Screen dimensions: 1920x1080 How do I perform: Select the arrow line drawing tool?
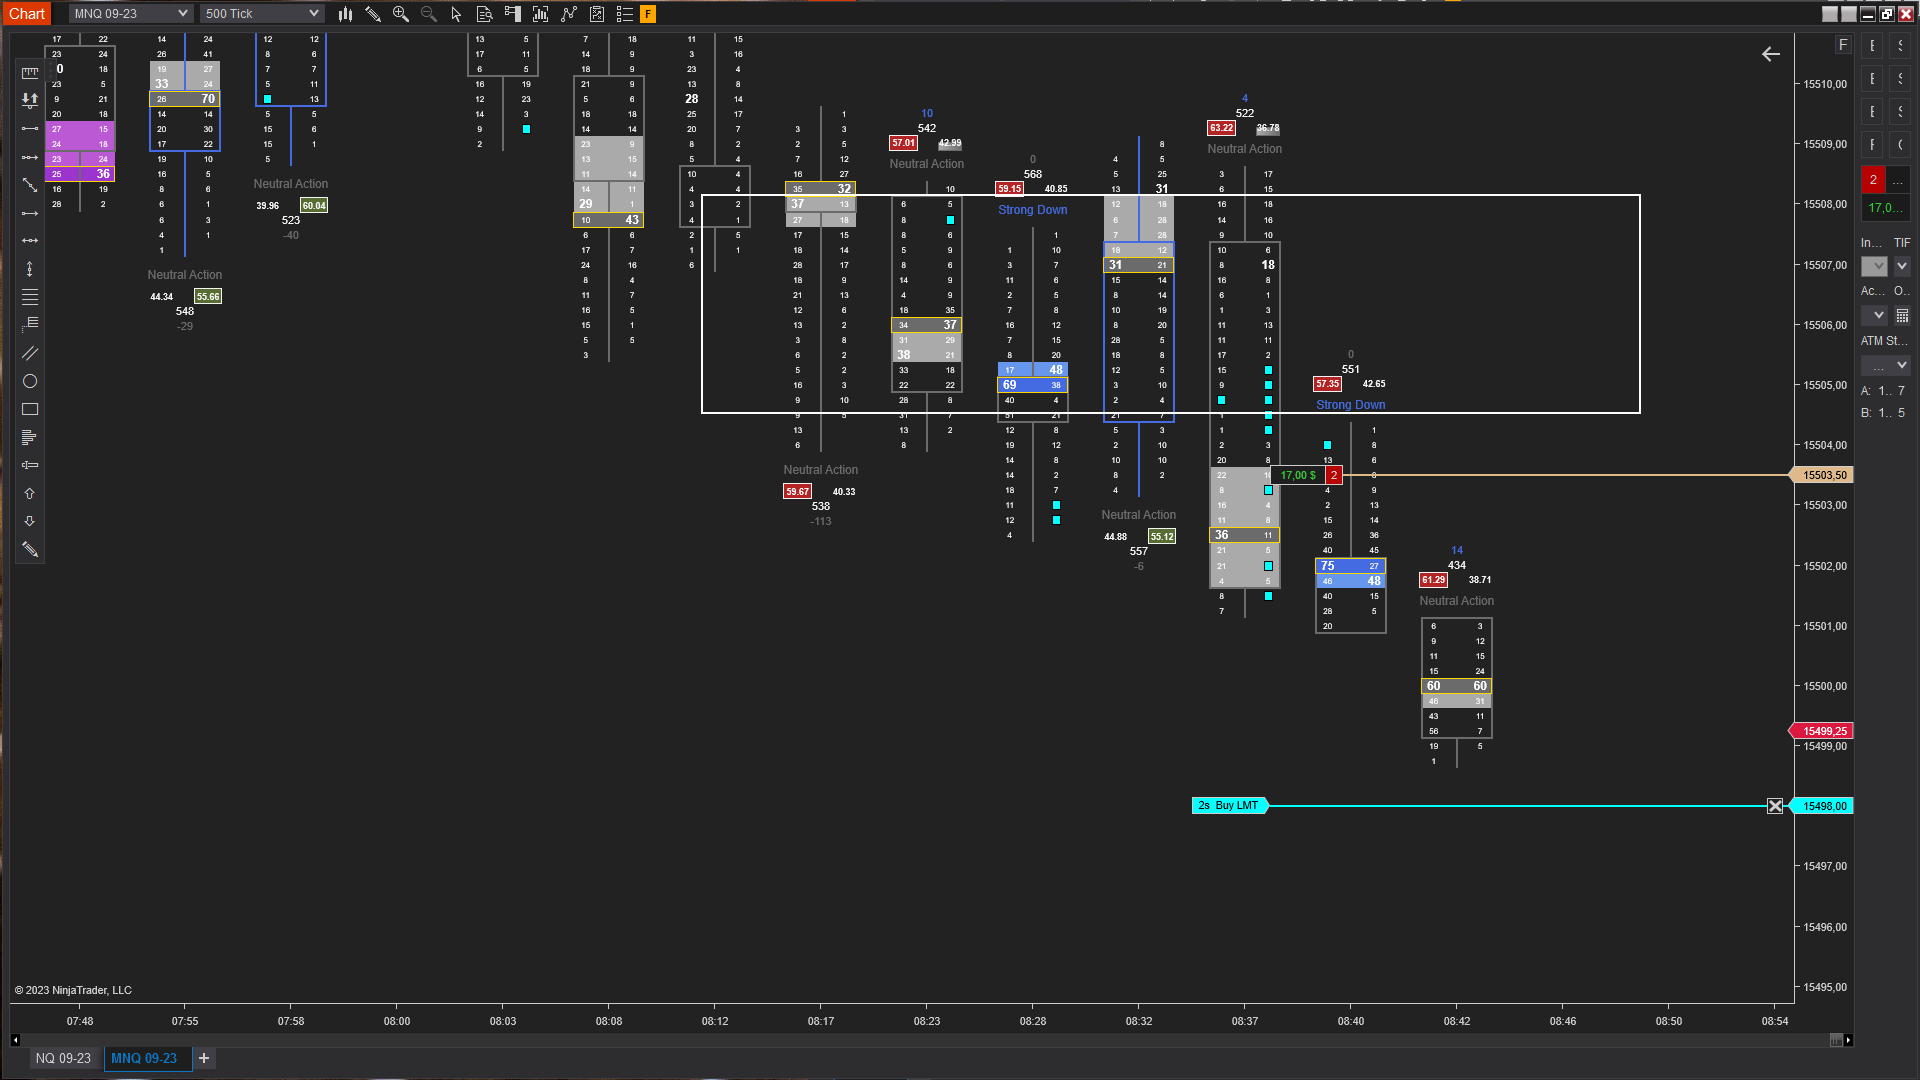point(30,213)
